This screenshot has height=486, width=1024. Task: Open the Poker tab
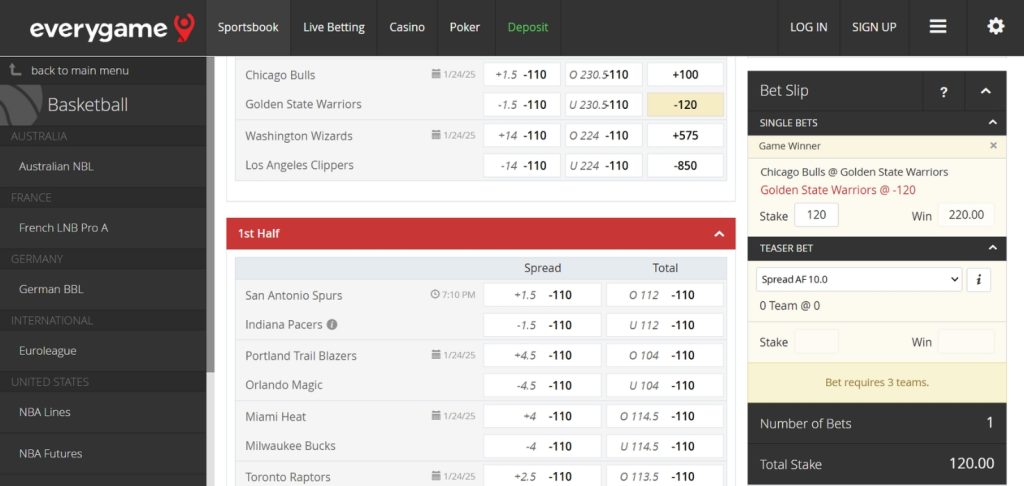tap(464, 27)
